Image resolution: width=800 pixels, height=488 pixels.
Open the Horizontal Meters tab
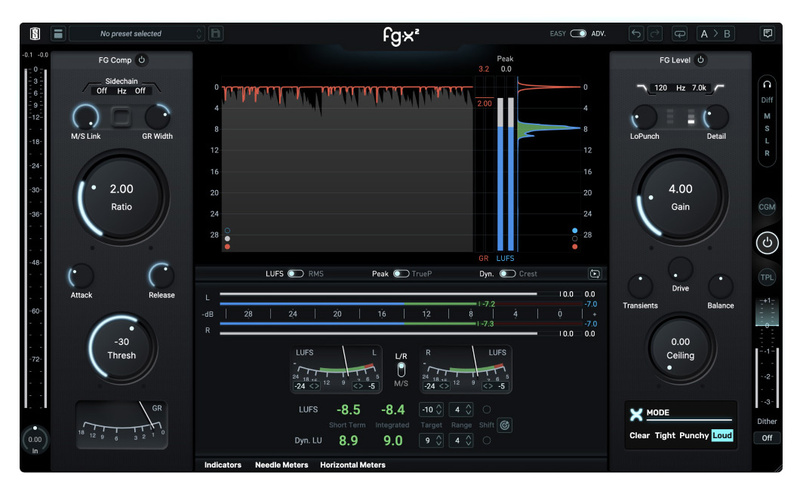353,465
